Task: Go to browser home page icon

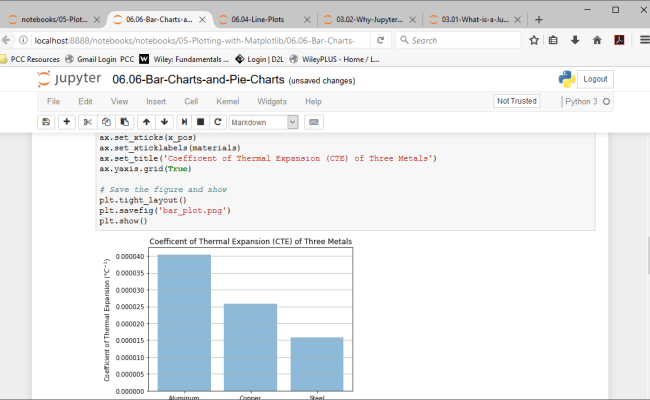Action: coord(597,40)
